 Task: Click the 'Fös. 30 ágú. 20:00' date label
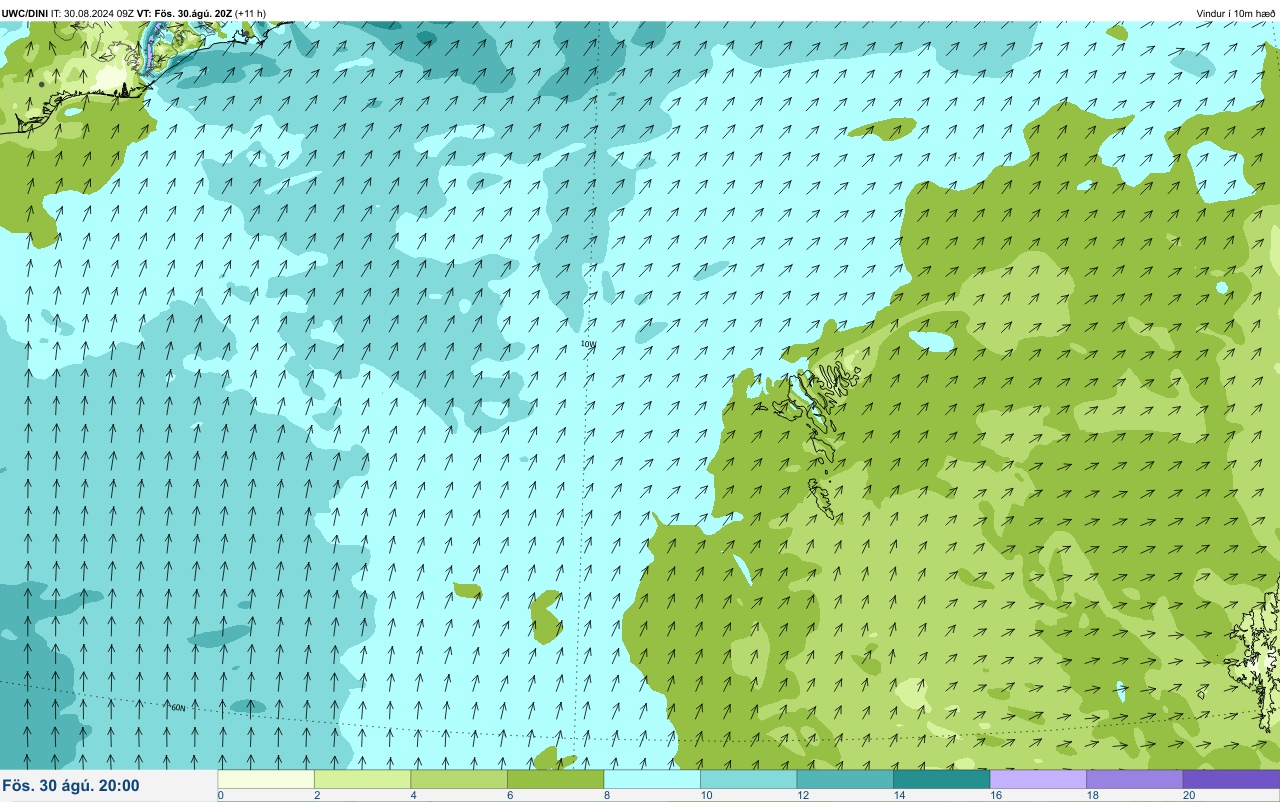click(71, 786)
